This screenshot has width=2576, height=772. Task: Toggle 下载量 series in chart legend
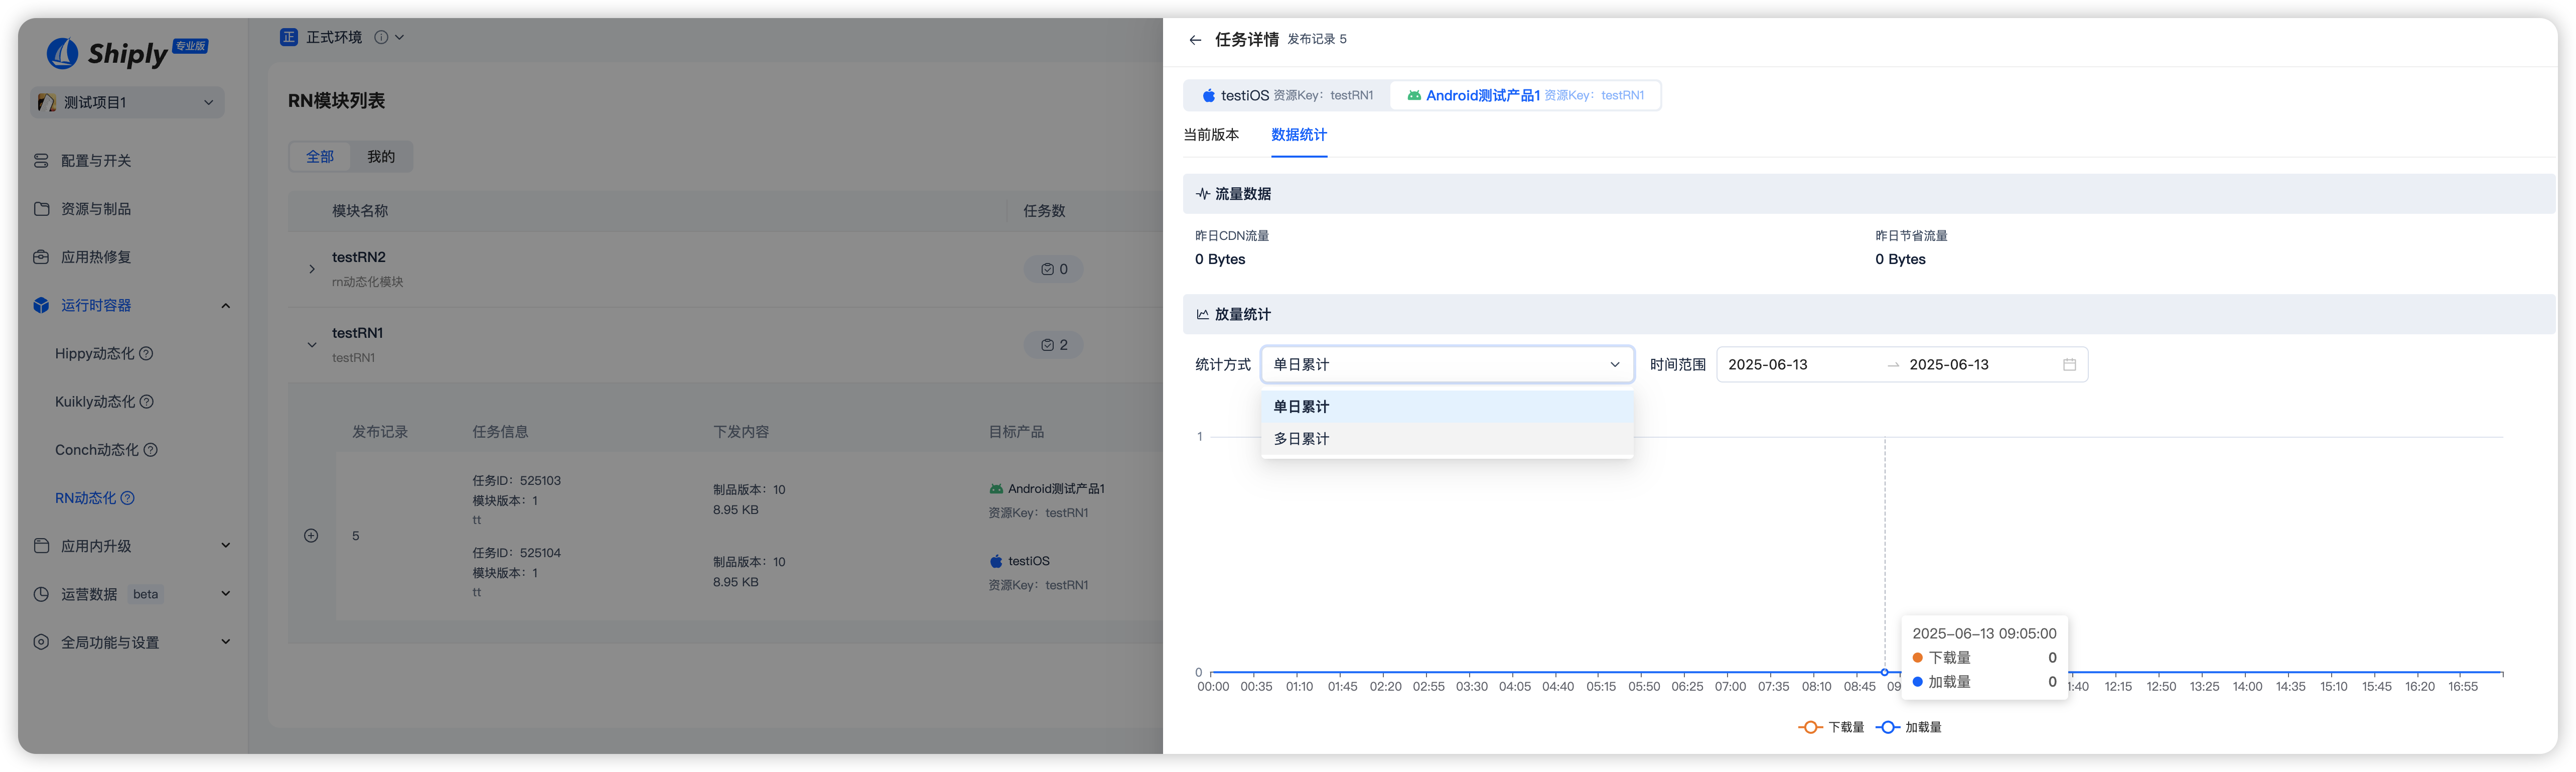[x=1831, y=727]
